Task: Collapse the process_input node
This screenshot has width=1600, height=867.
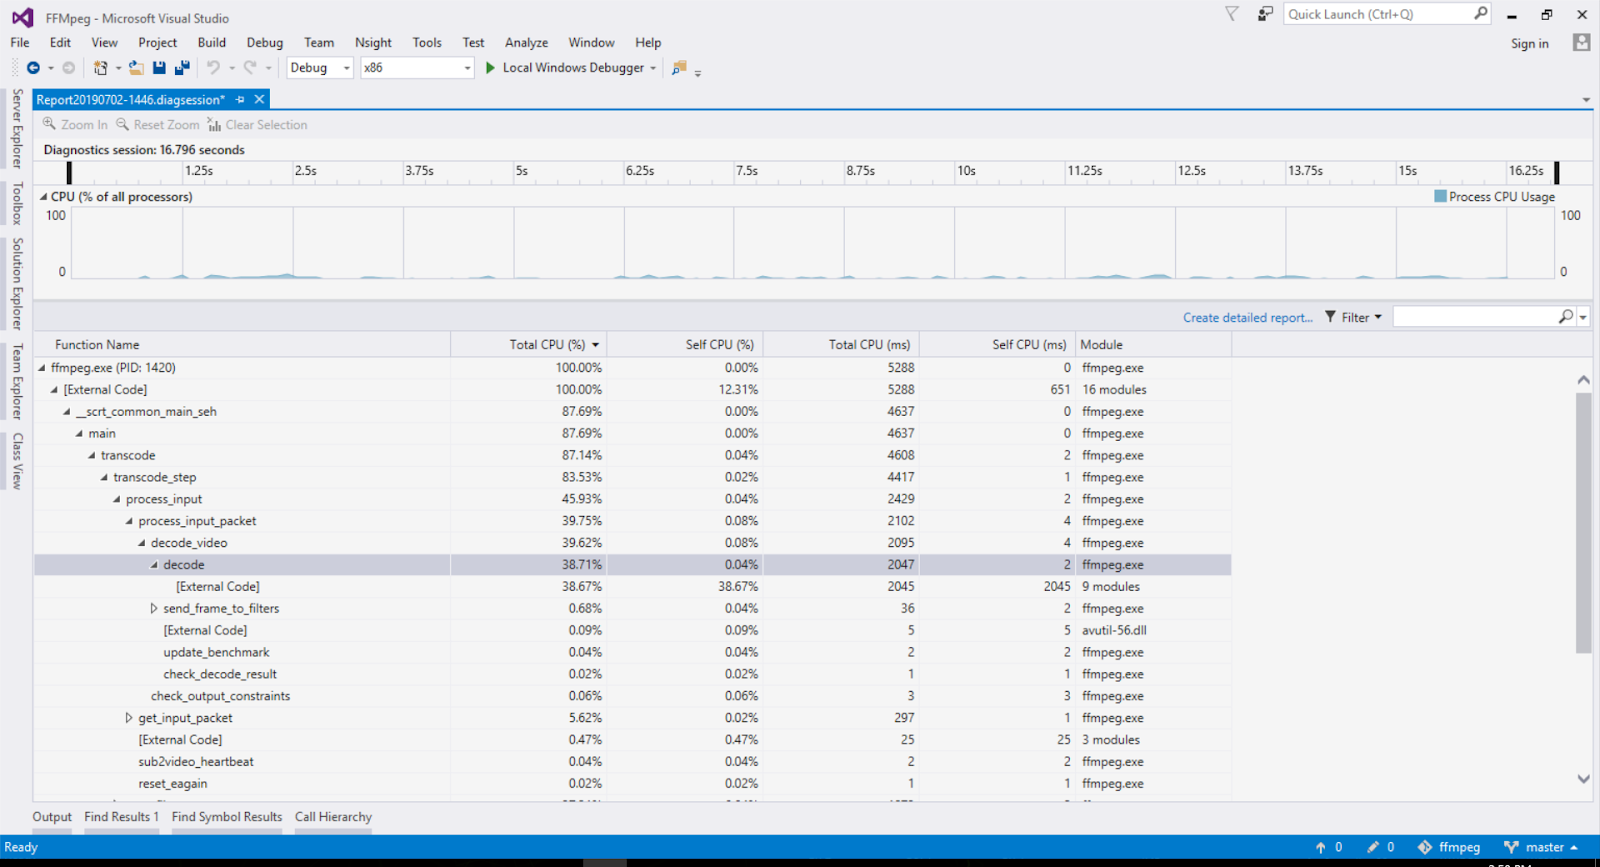Action: [117, 499]
